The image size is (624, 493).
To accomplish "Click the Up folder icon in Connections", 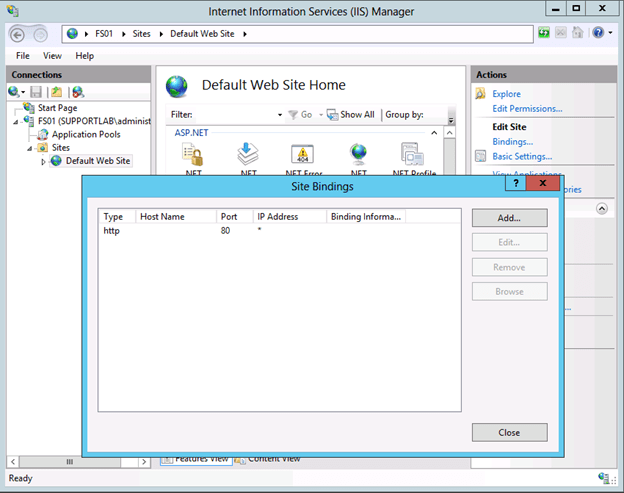I will tap(57, 92).
